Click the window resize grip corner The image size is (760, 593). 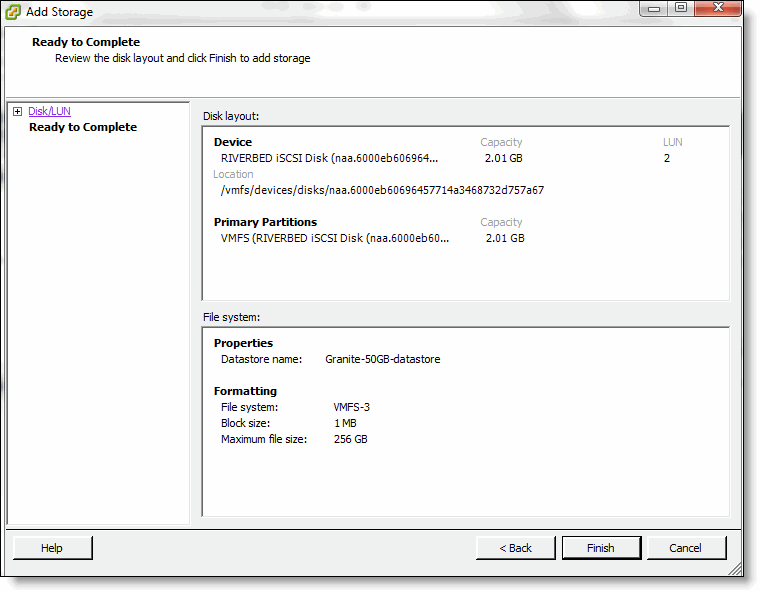tap(735, 569)
